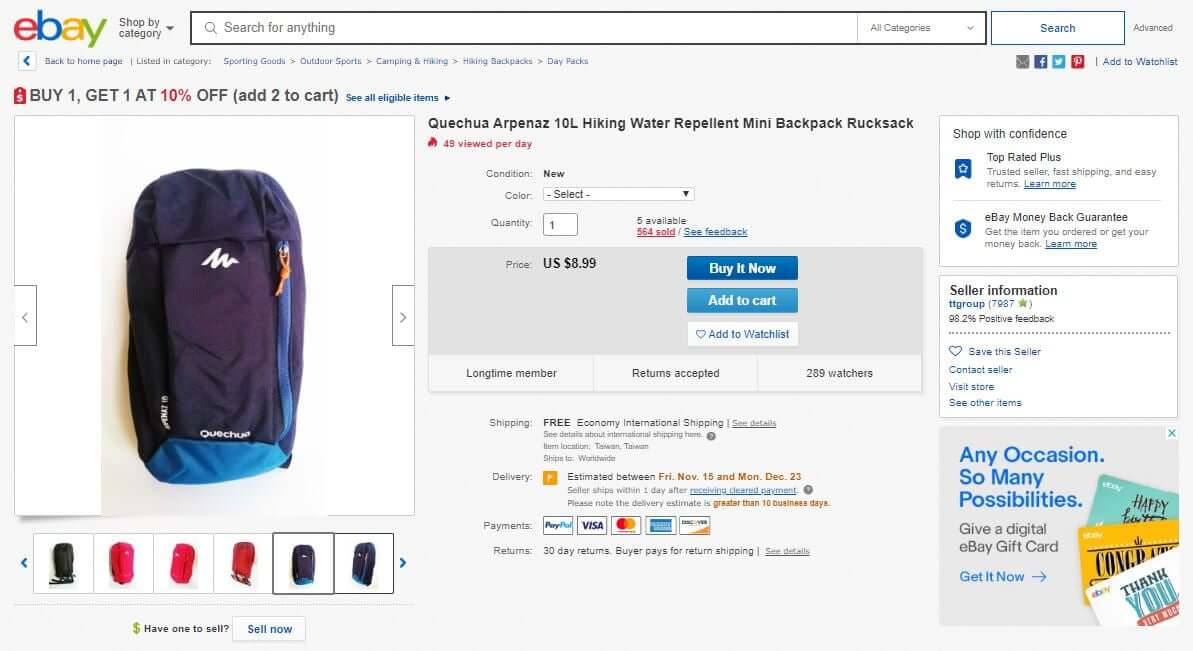Expand the All Categories dropdown
Viewport: 1193px width, 651px height.
coord(921,28)
